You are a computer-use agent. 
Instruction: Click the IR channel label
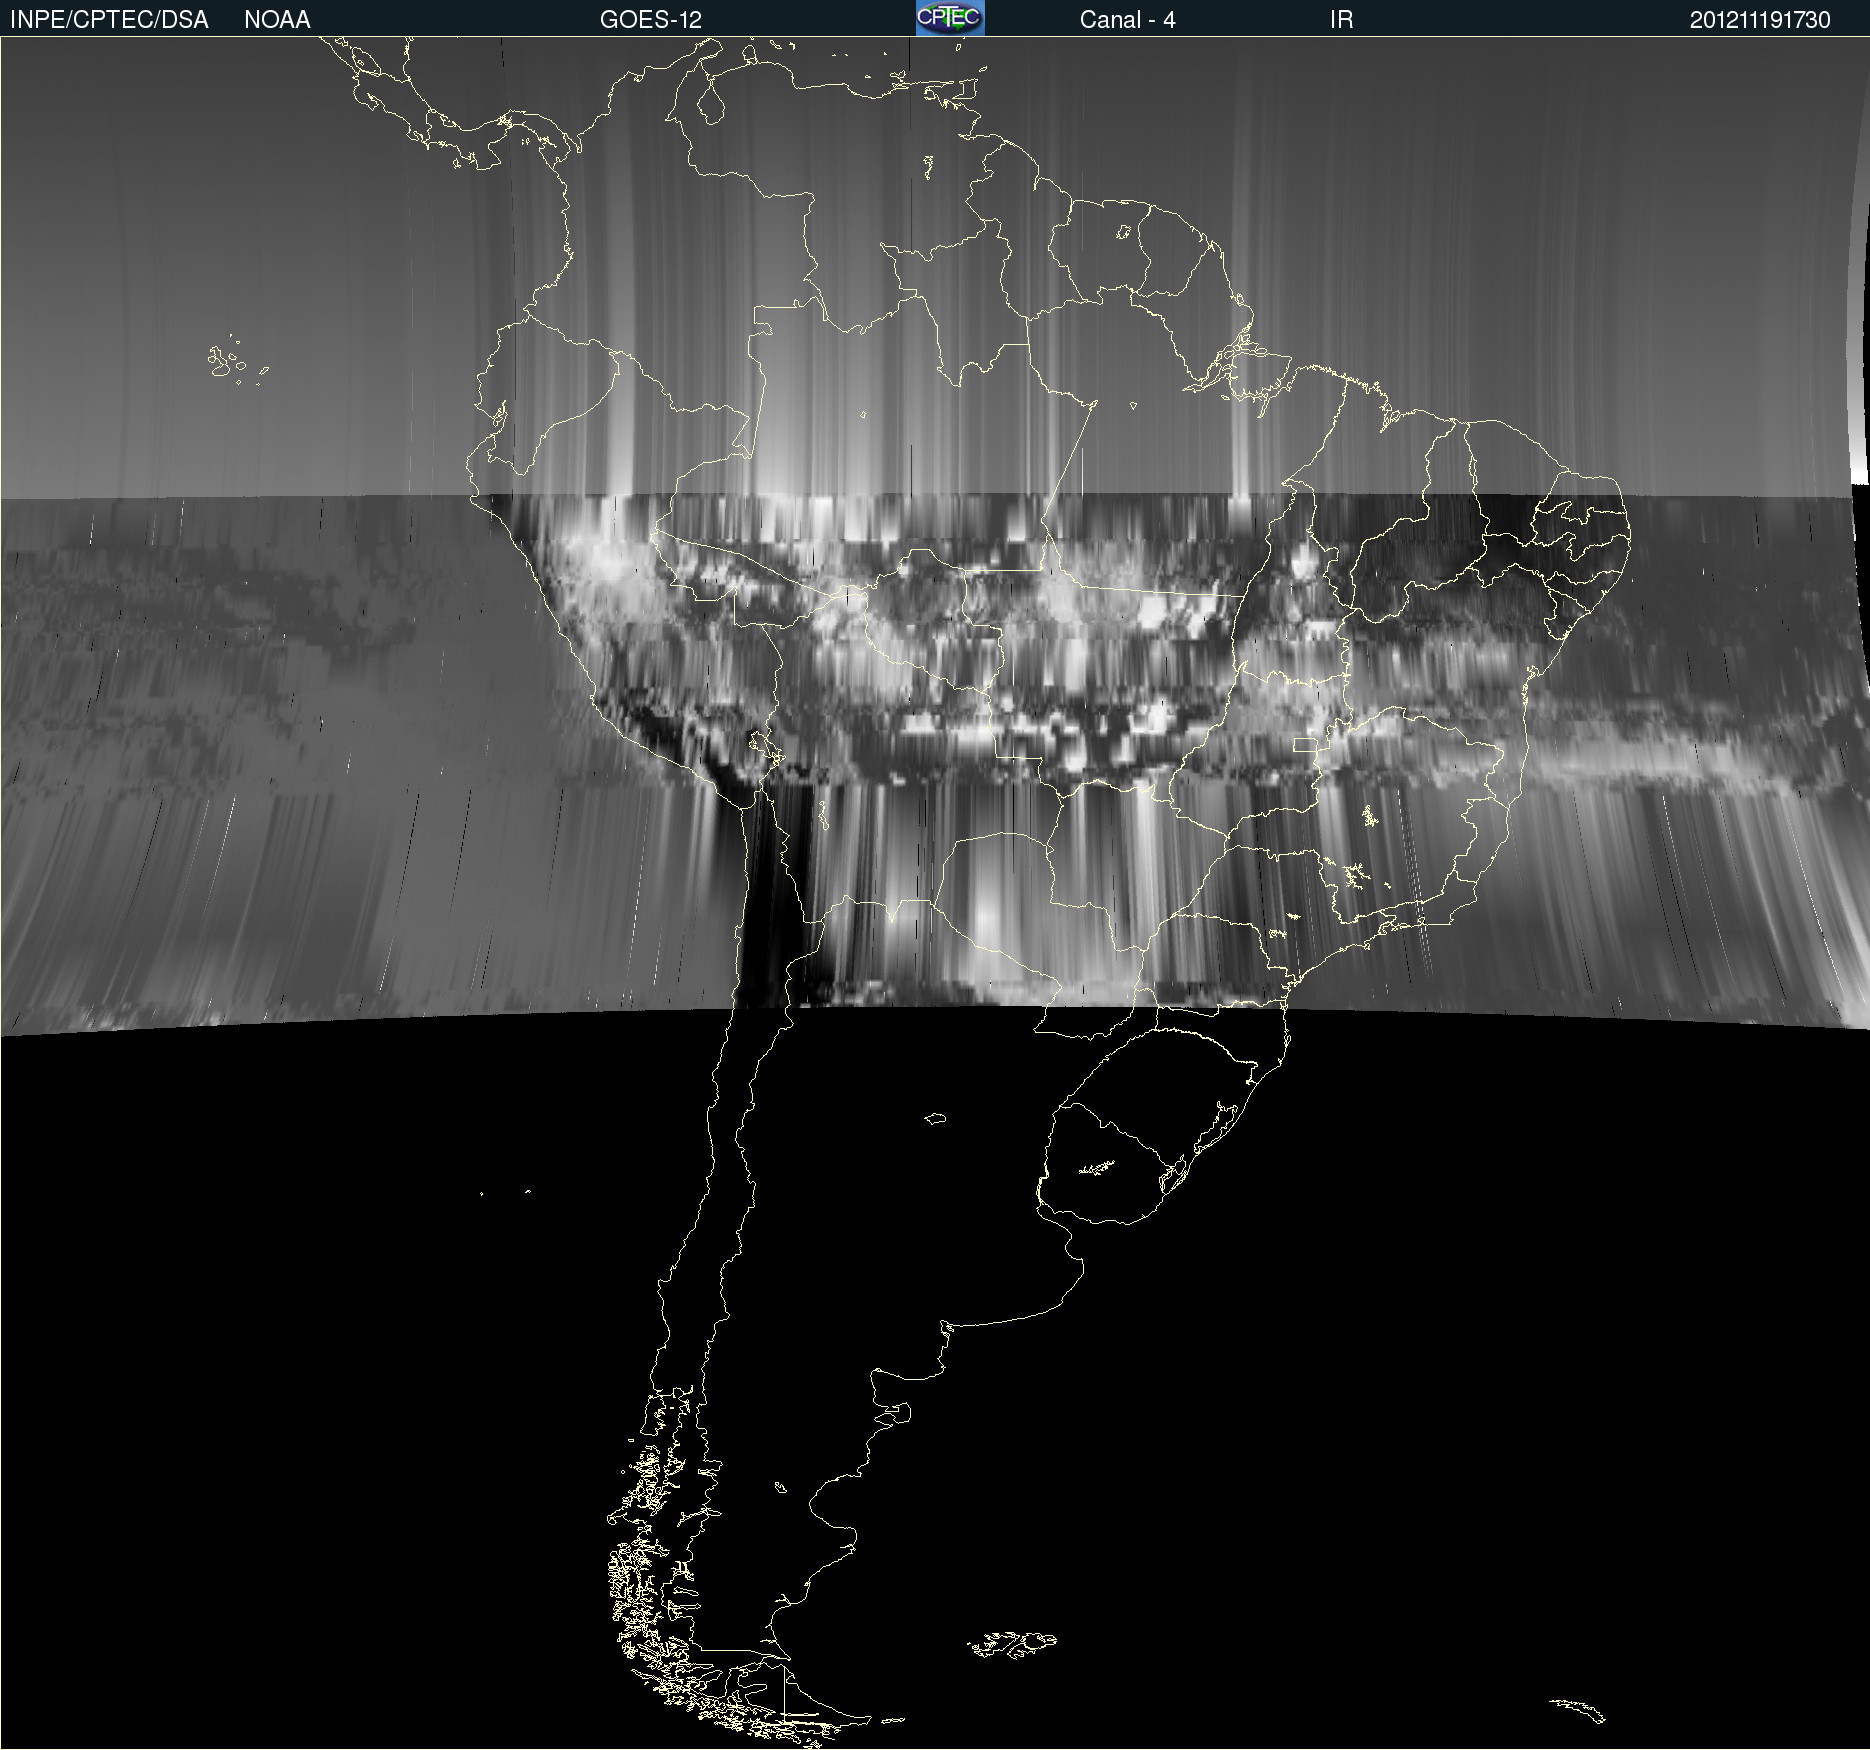[1341, 20]
